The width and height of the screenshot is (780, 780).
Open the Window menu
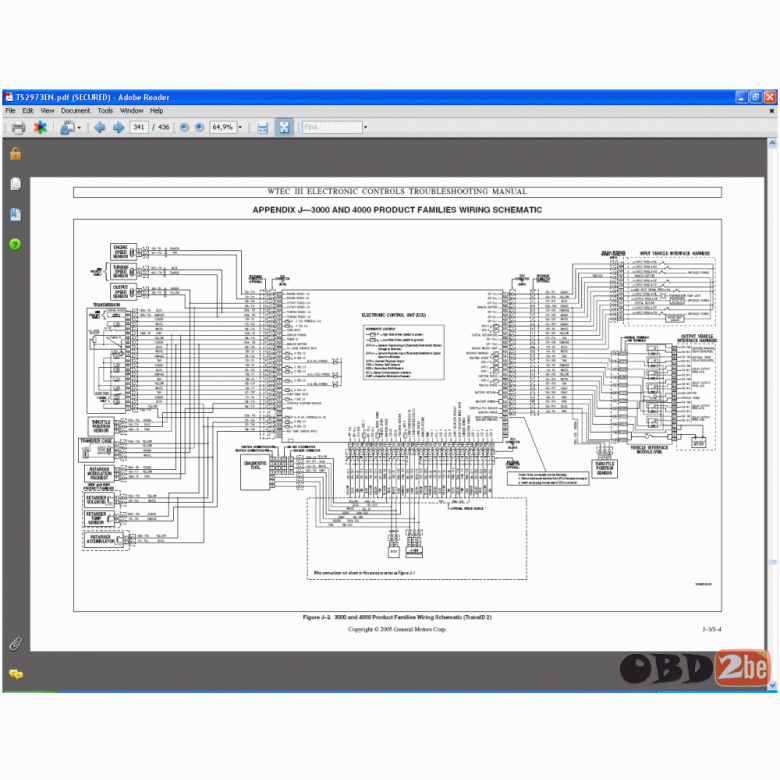131,111
